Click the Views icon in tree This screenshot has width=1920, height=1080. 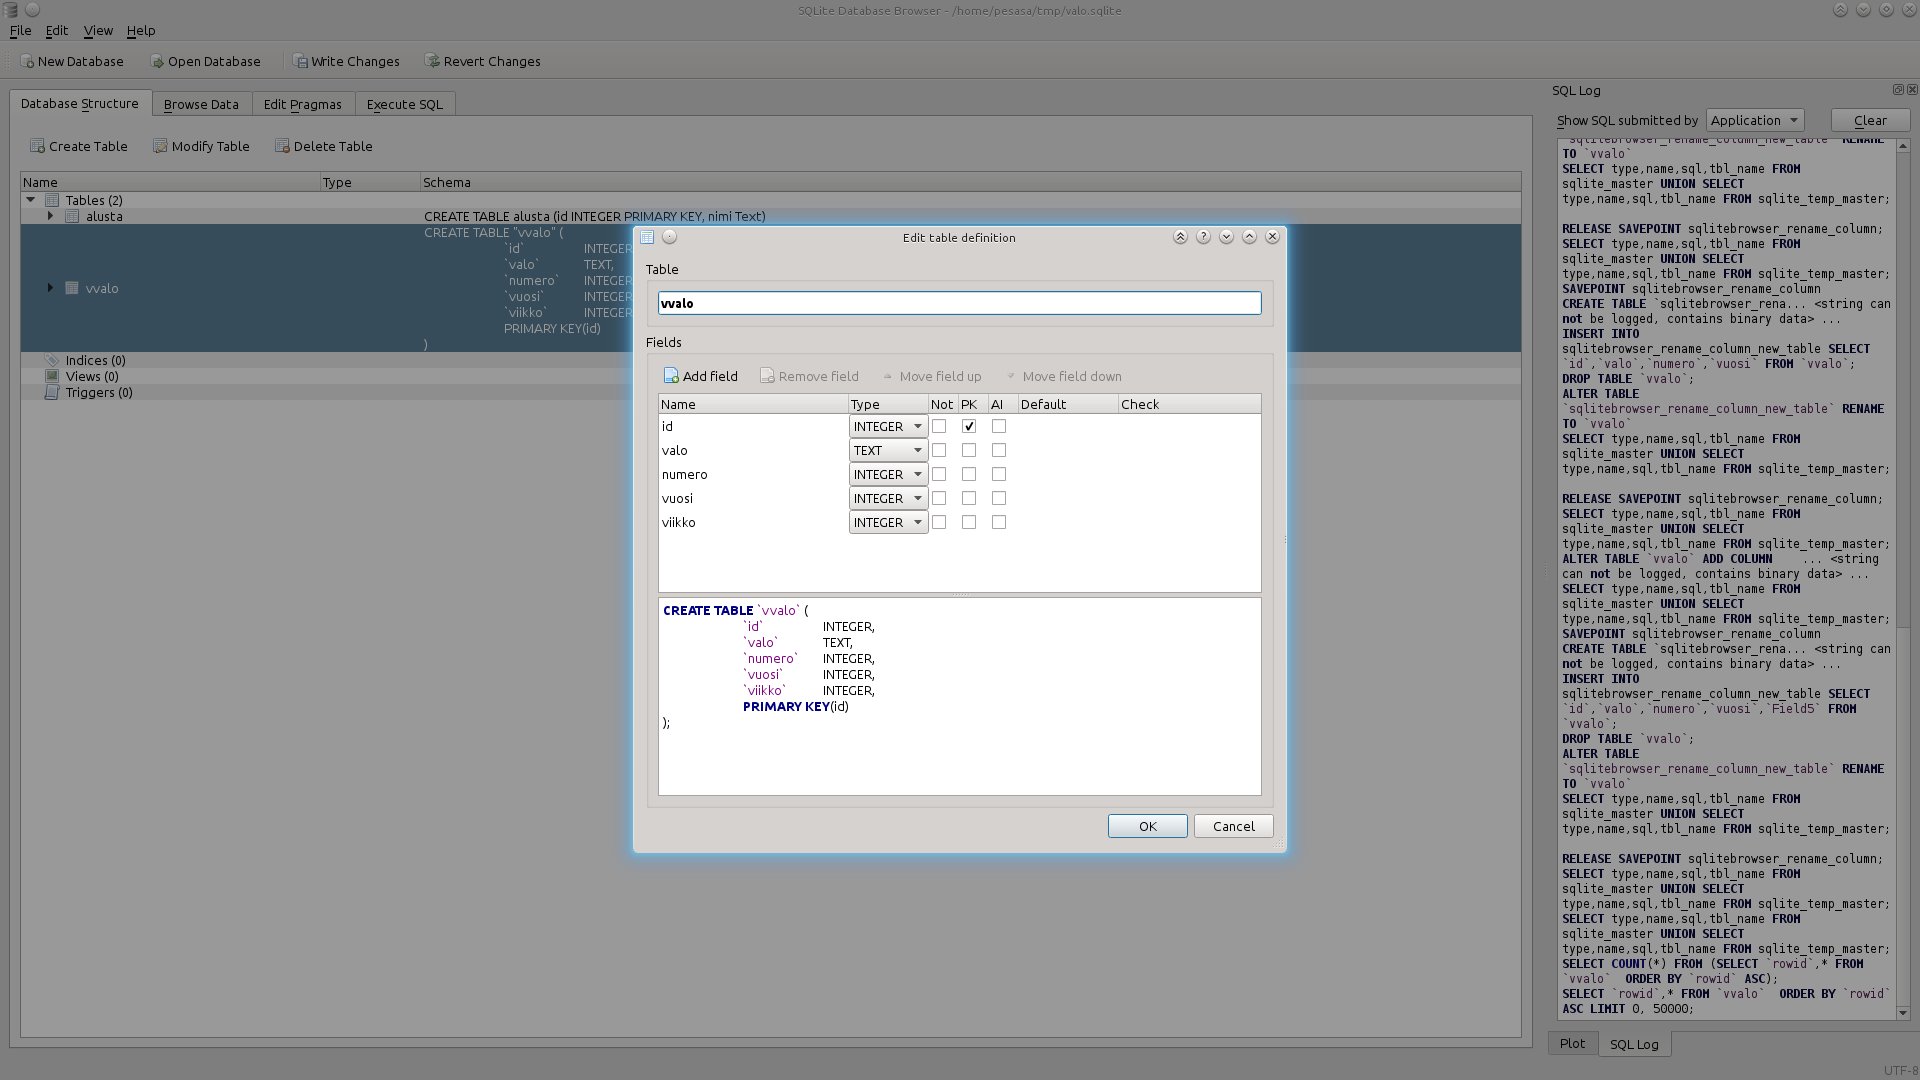[x=52, y=376]
